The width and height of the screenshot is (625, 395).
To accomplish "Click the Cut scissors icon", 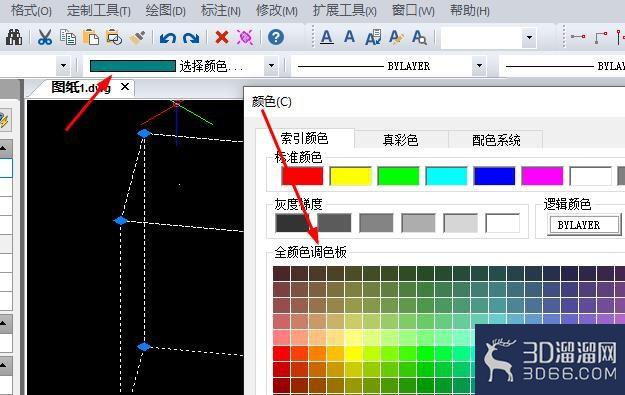I will point(44,37).
